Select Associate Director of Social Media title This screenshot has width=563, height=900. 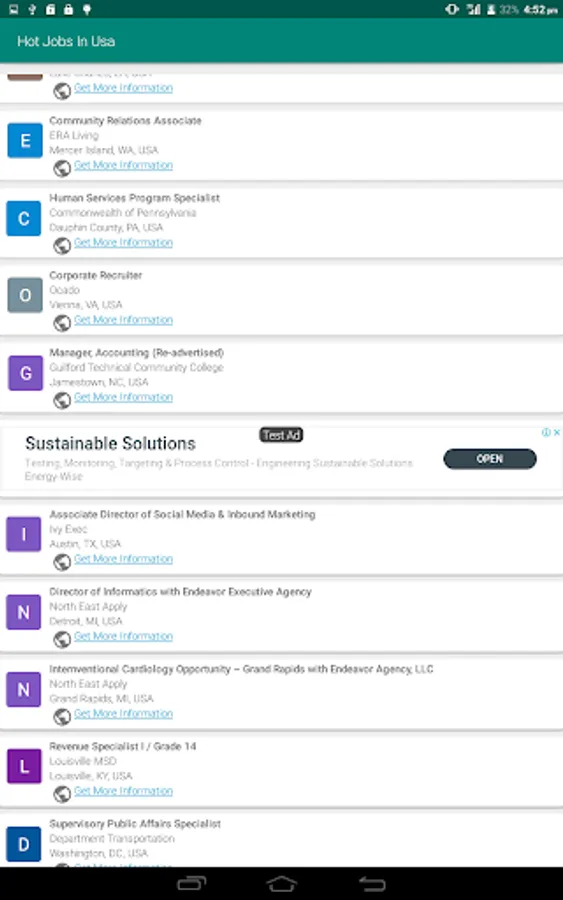pyautogui.click(x=182, y=514)
